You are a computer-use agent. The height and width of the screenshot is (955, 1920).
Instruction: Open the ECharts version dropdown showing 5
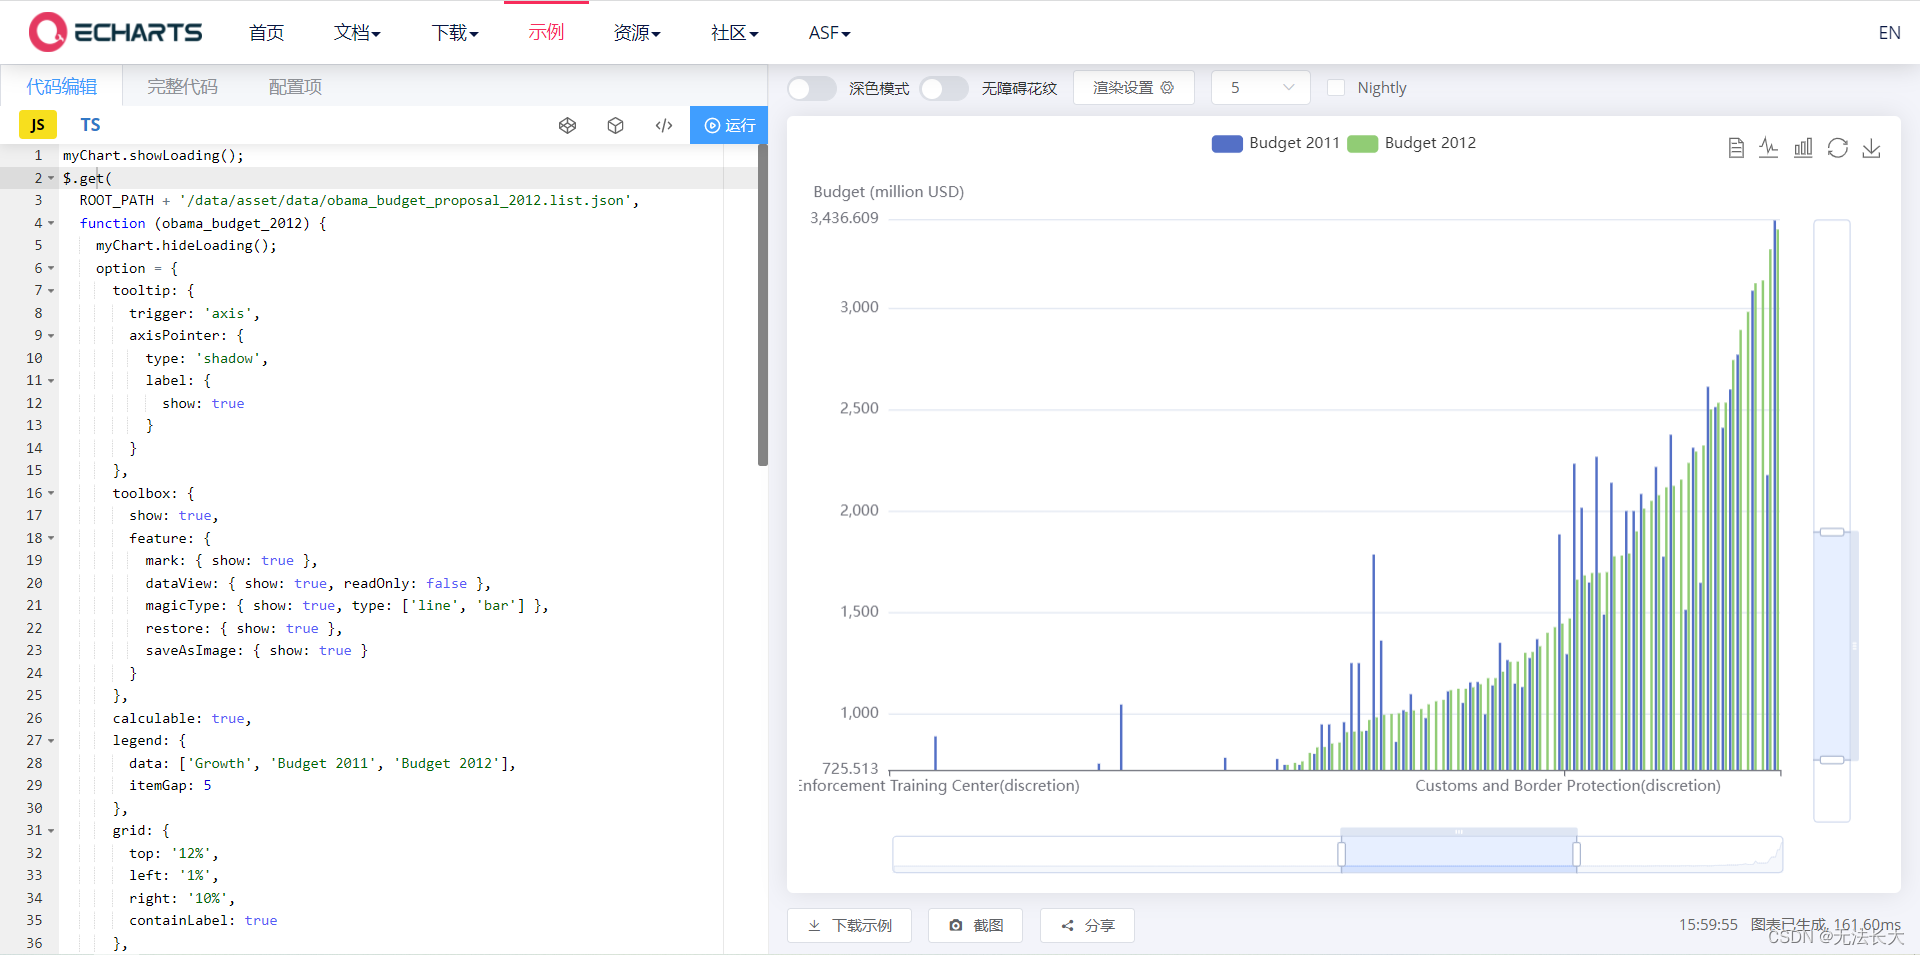(x=1259, y=88)
